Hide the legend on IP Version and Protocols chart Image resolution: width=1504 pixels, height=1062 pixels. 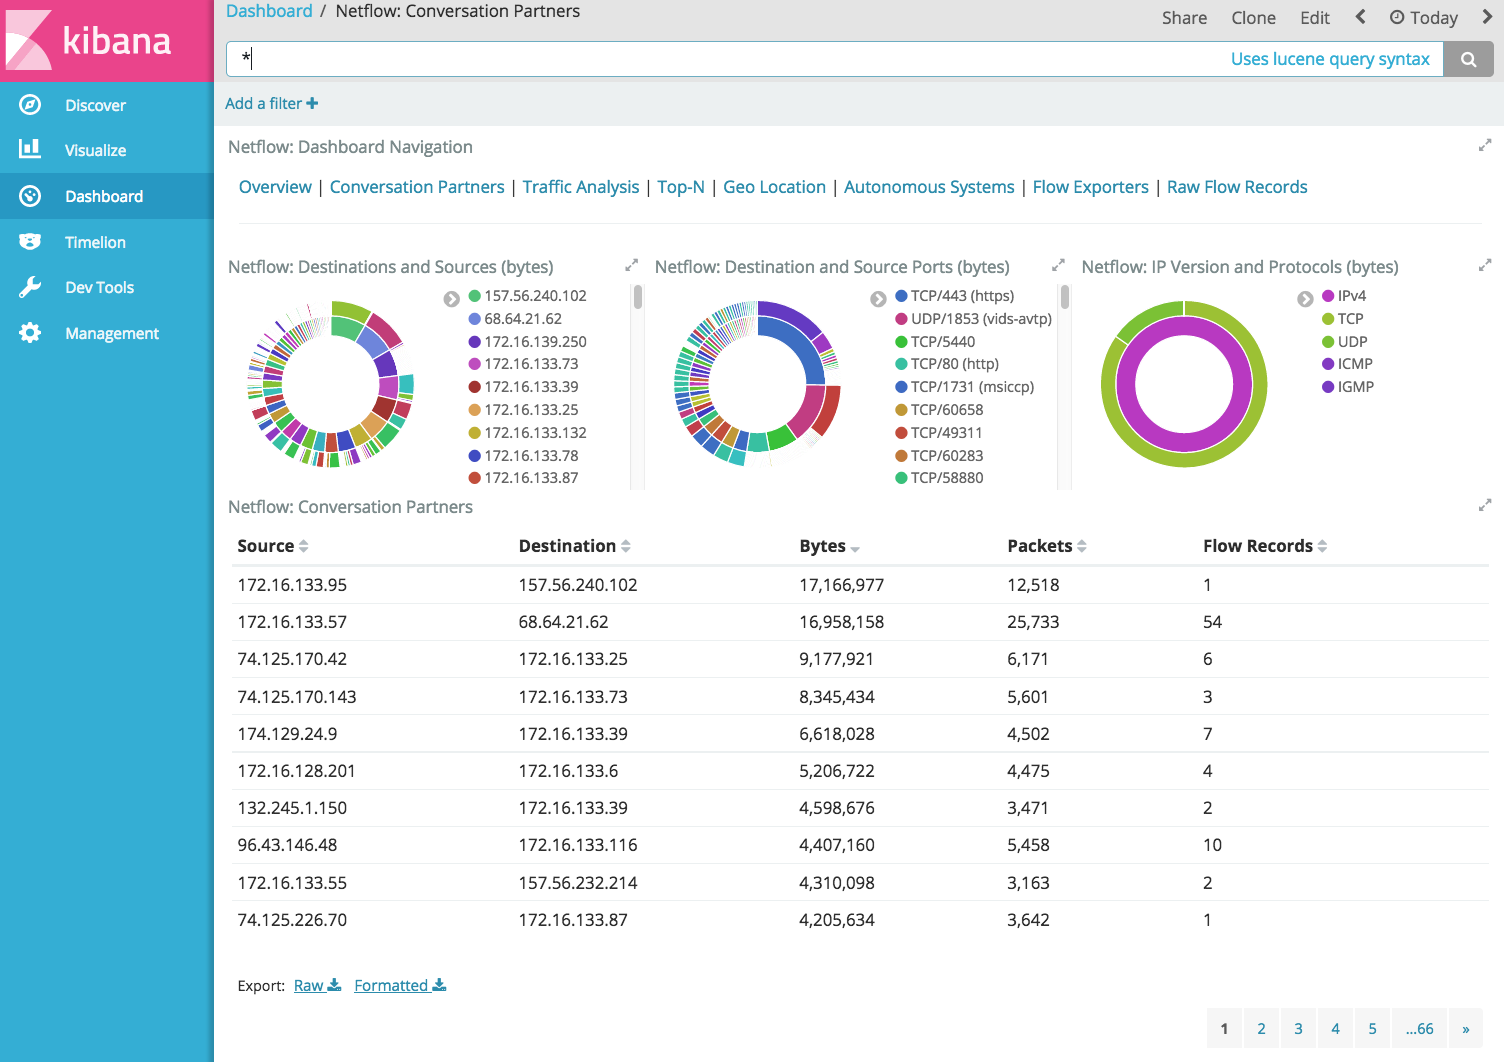(x=1305, y=299)
